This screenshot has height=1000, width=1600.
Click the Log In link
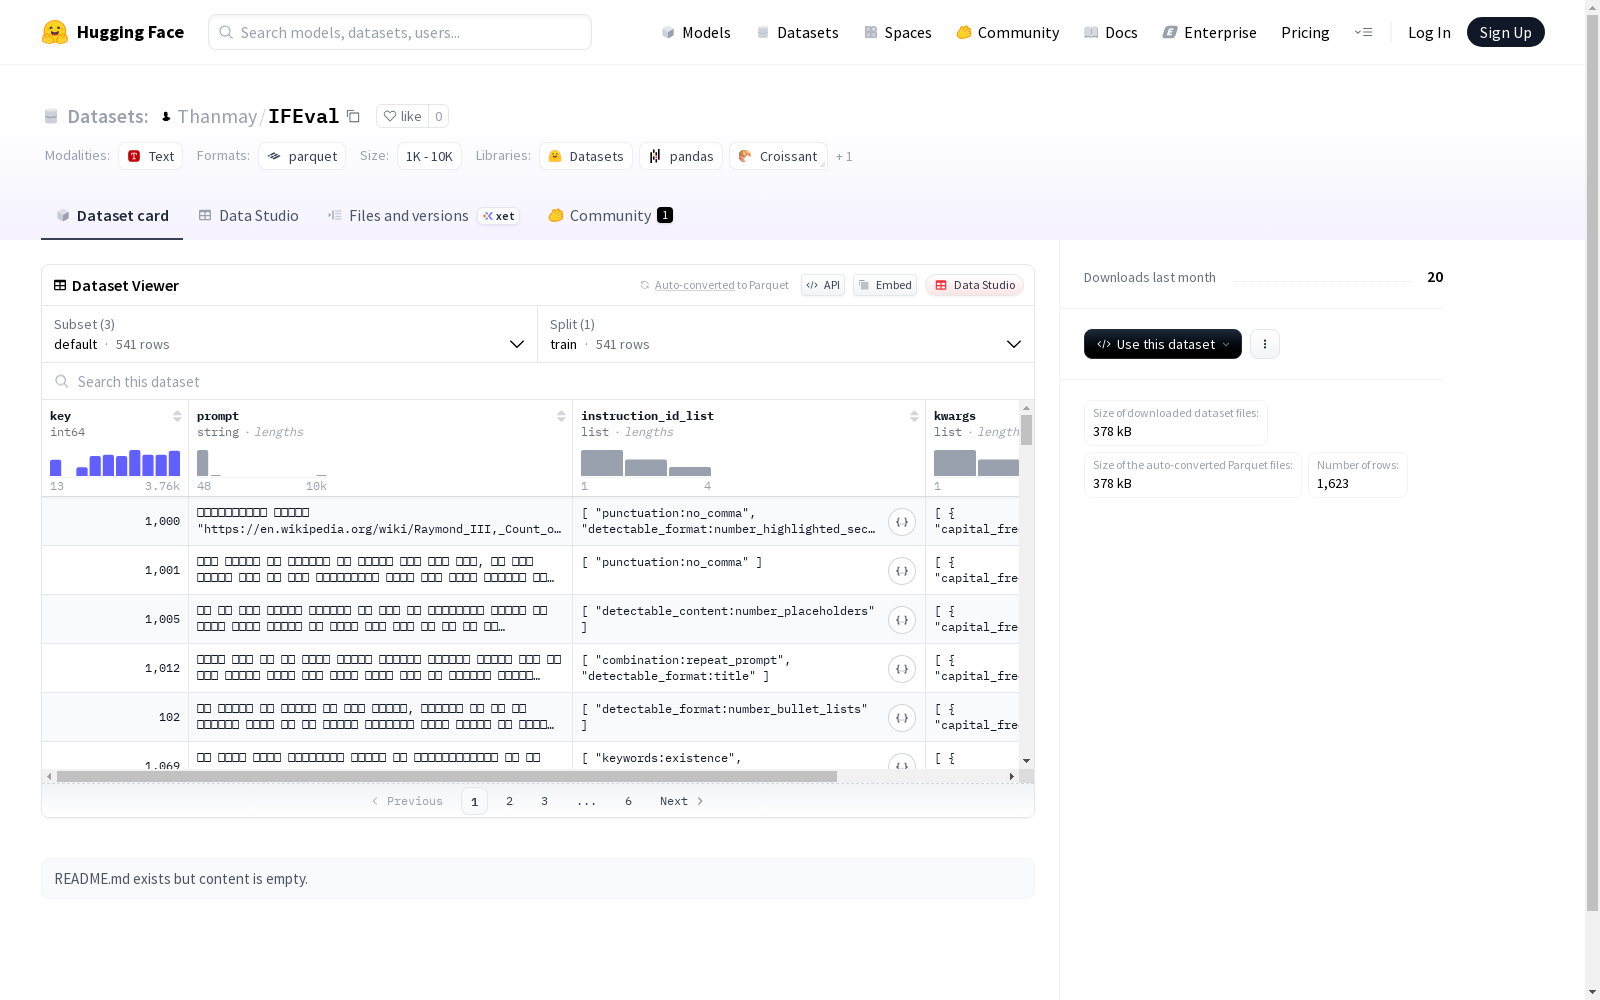[1429, 32]
